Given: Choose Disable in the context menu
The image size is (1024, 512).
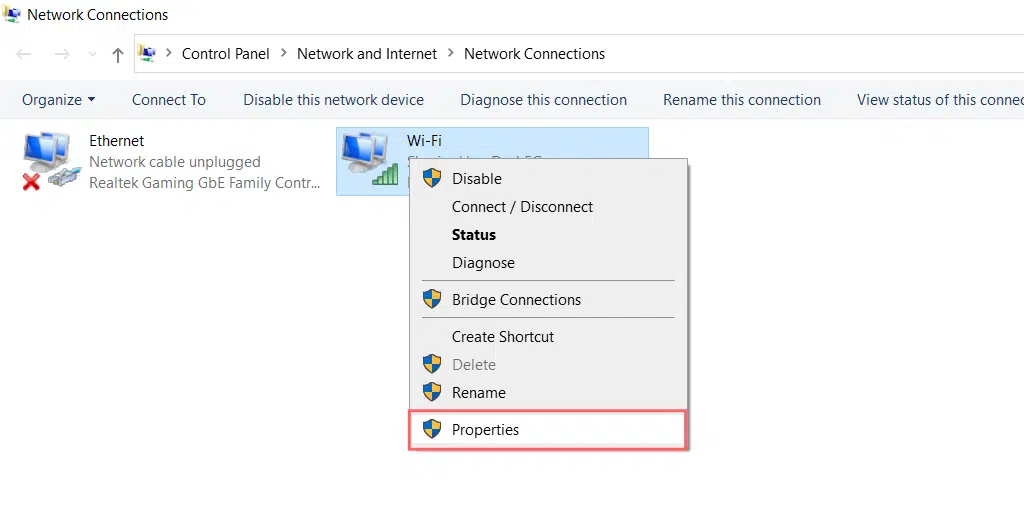Looking at the screenshot, I should pyautogui.click(x=476, y=179).
